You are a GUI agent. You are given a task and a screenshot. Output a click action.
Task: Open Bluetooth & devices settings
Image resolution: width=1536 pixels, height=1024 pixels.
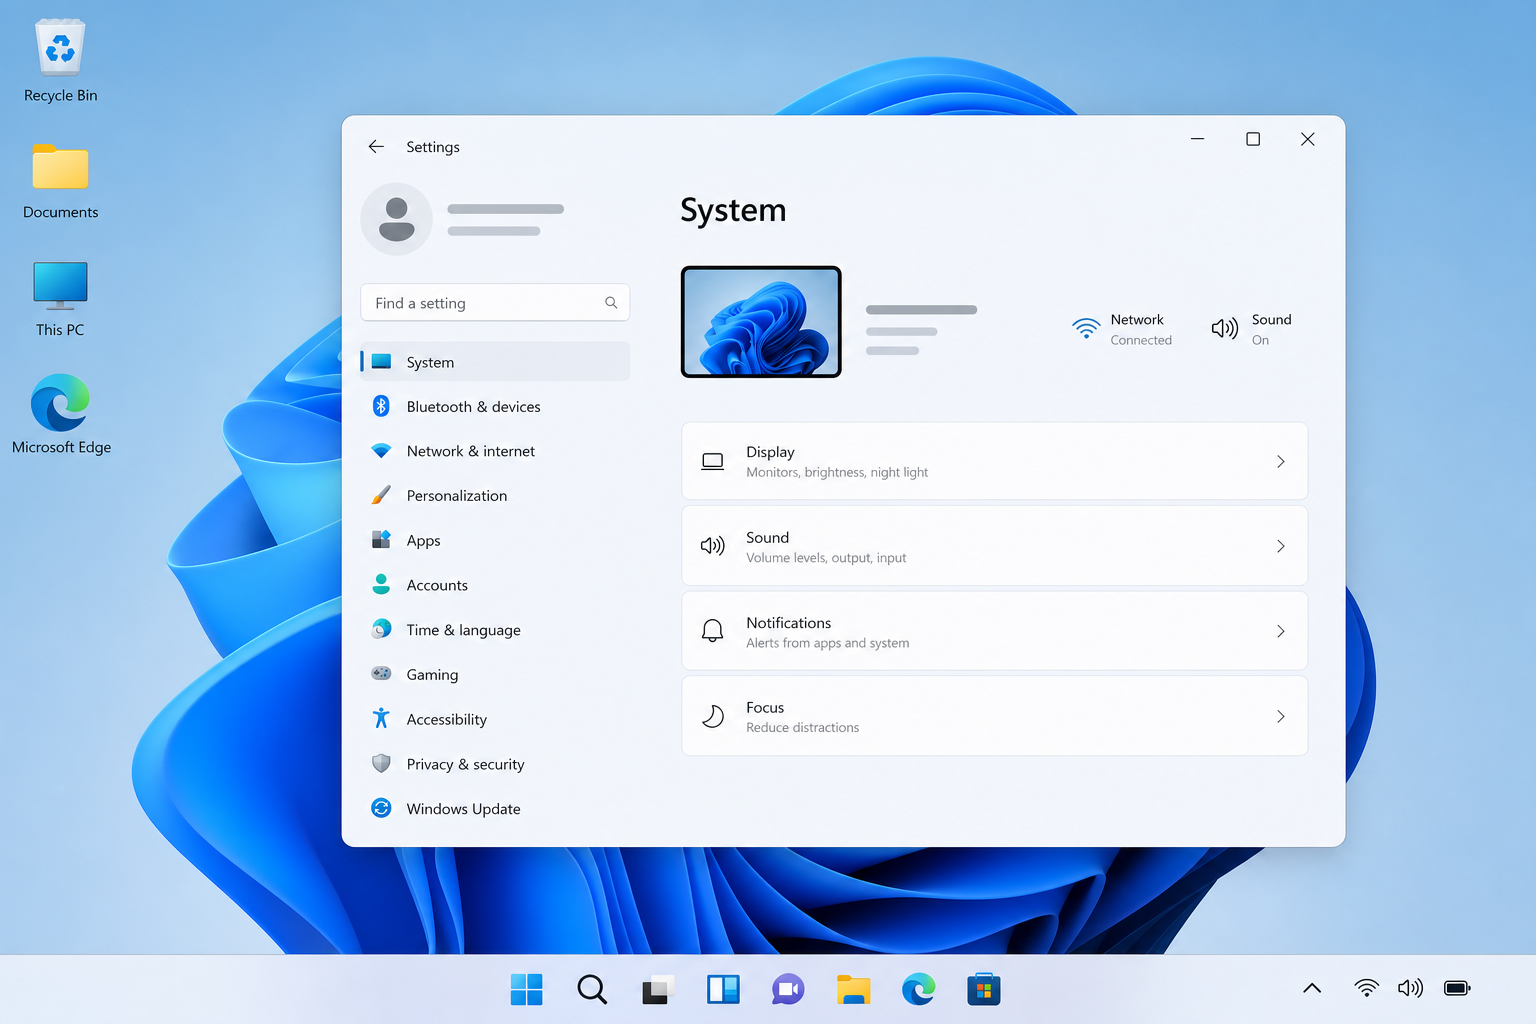click(495, 406)
